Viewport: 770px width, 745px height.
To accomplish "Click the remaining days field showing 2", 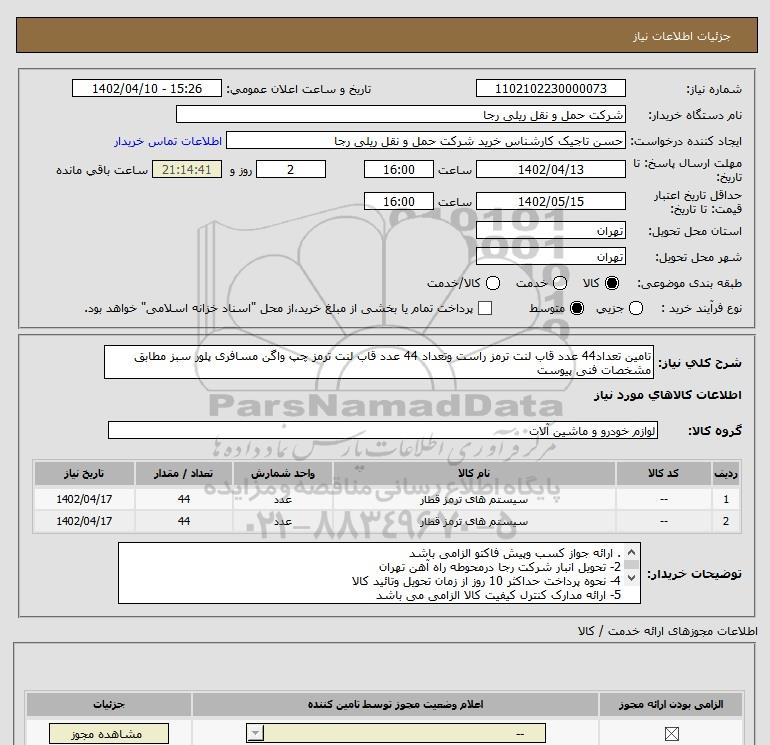I will click(291, 170).
